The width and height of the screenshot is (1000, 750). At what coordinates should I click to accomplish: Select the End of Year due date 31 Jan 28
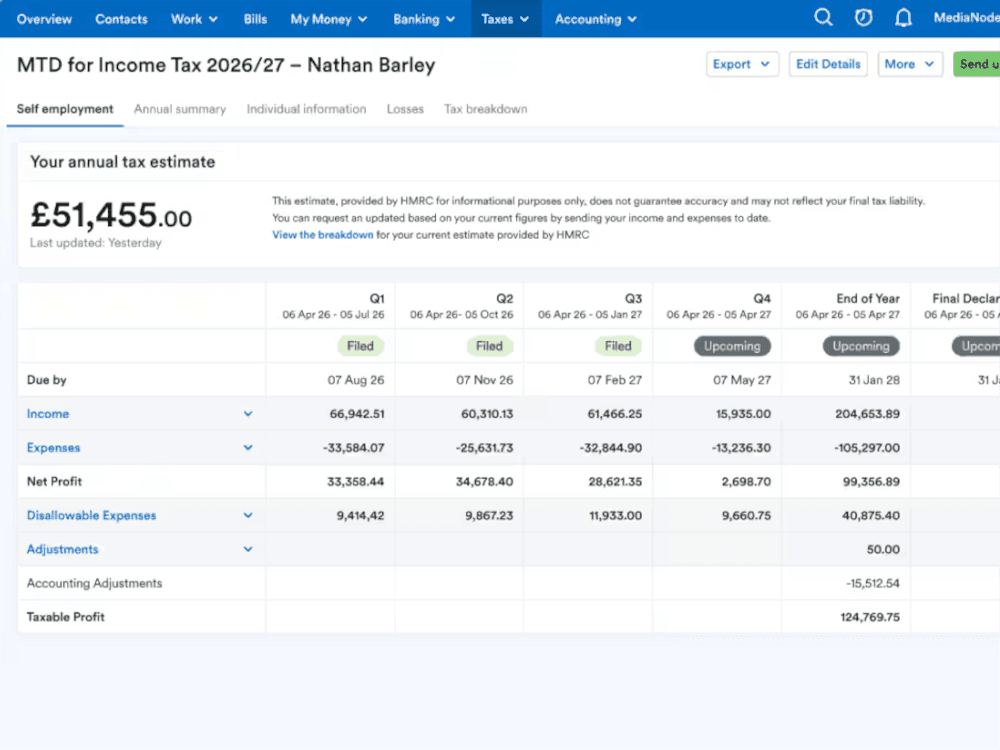click(x=874, y=380)
